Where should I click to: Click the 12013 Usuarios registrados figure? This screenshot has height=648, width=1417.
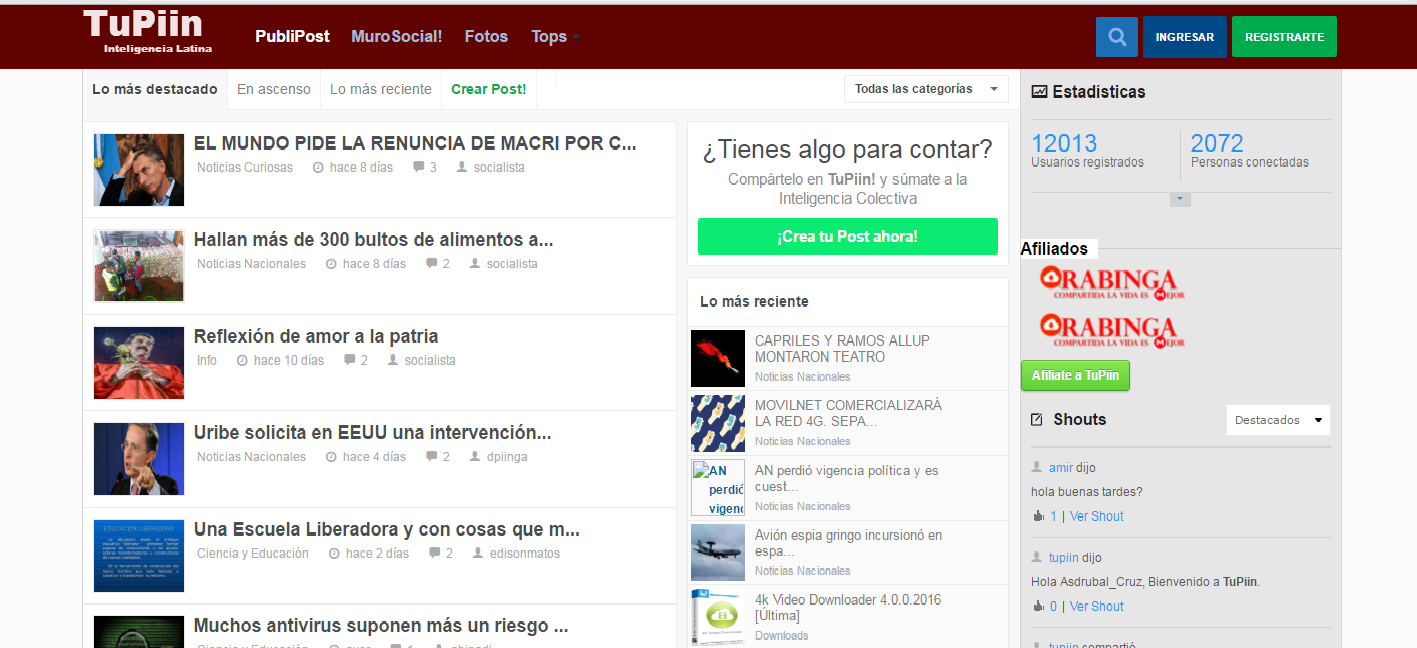1064,143
